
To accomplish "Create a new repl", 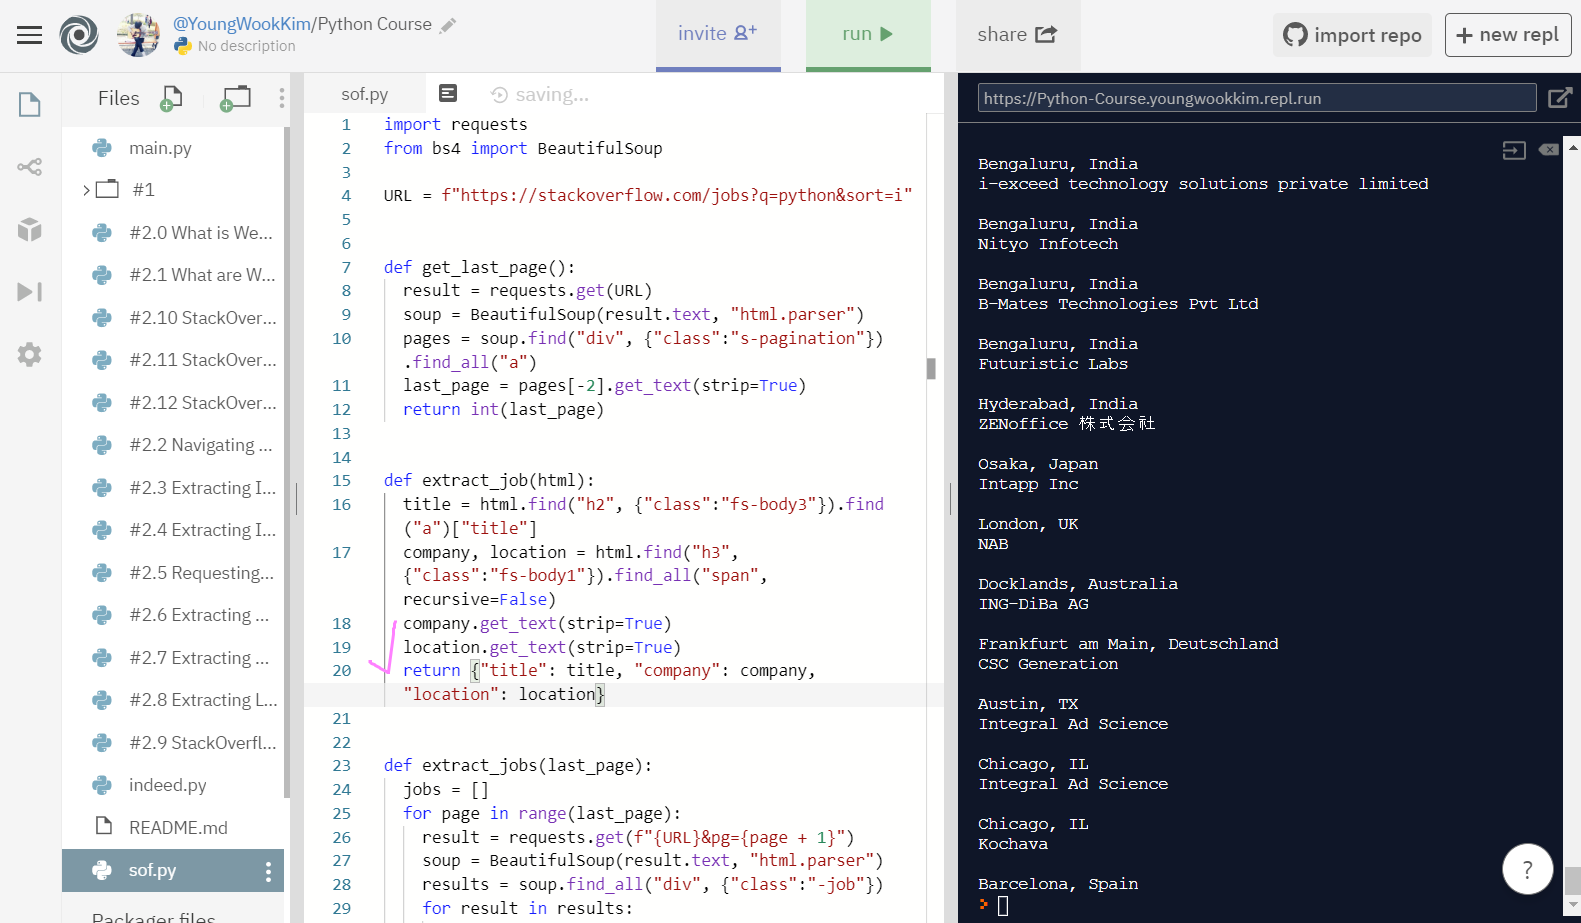I will coord(1508,35).
